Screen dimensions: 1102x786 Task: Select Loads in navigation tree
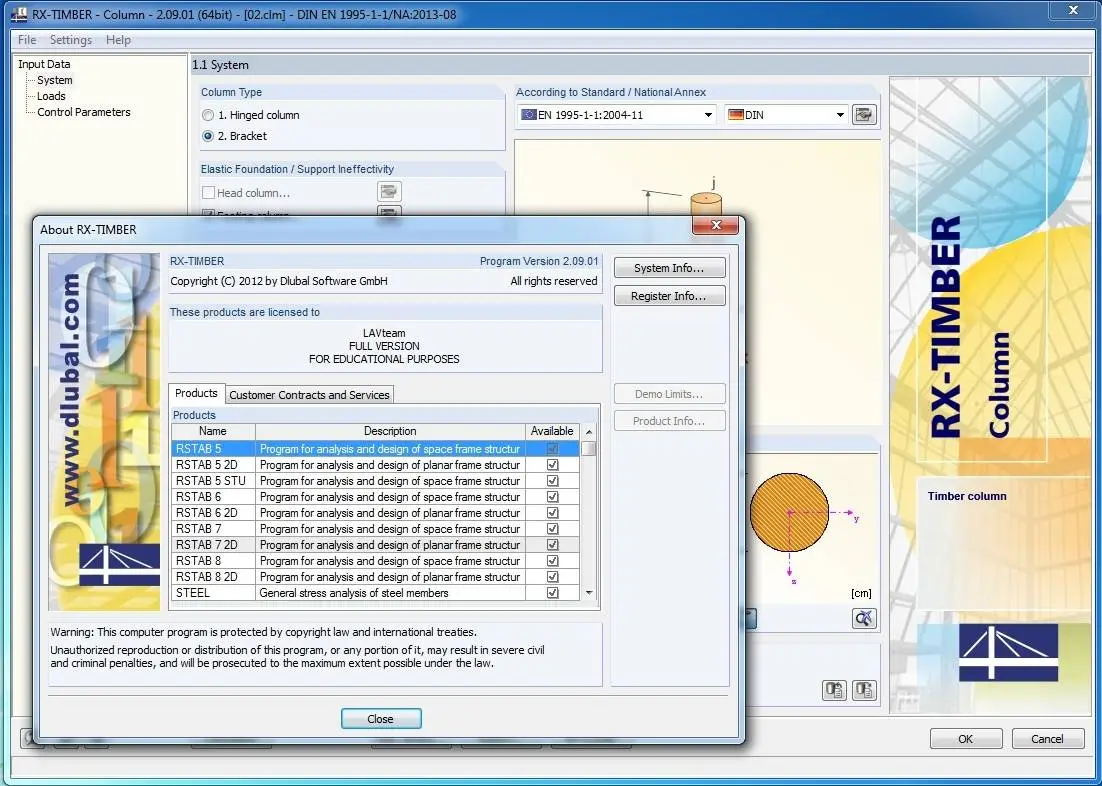point(51,96)
